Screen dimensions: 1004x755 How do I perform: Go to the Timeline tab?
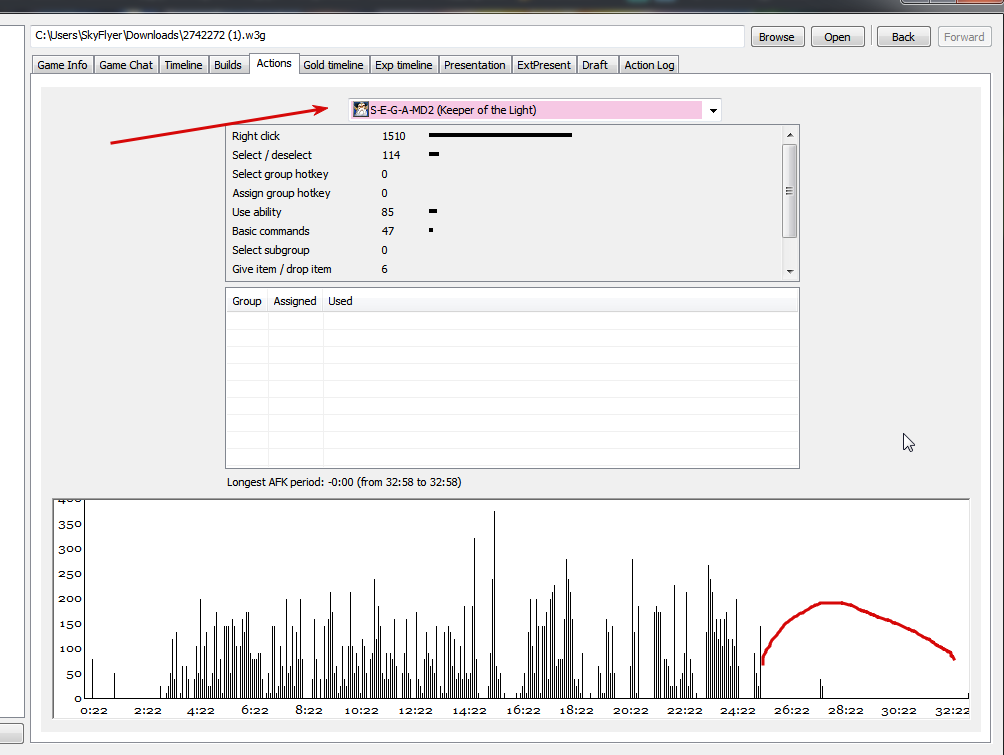[183, 65]
